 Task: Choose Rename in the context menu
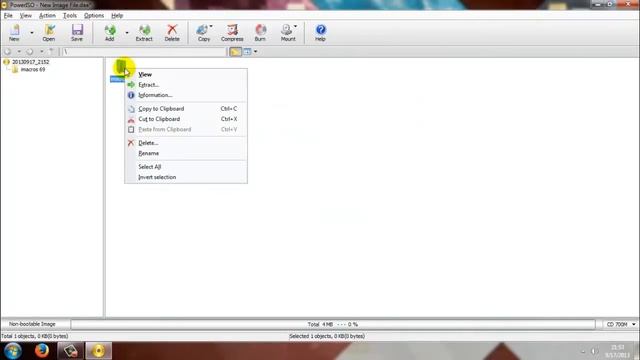(186, 153)
